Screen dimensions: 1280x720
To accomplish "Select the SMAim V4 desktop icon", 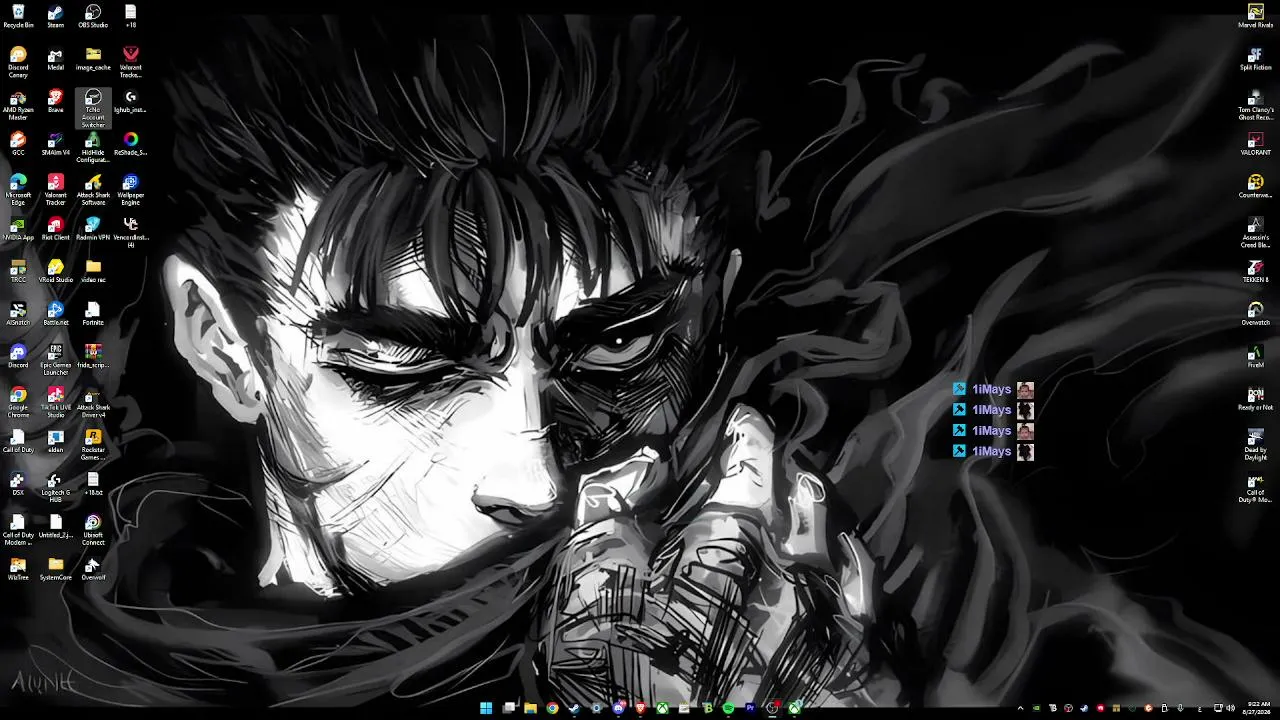I will [x=55, y=144].
